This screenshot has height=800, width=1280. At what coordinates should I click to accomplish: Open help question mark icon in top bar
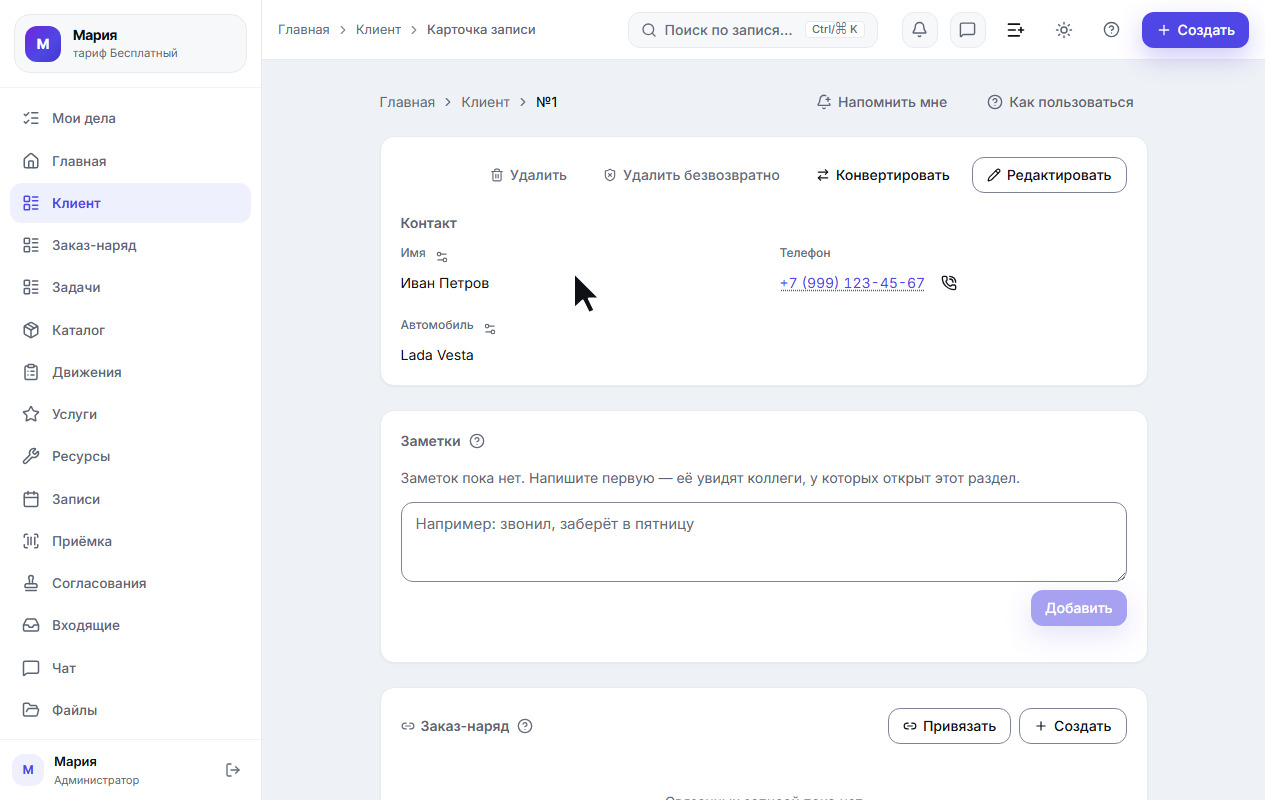pos(1111,30)
